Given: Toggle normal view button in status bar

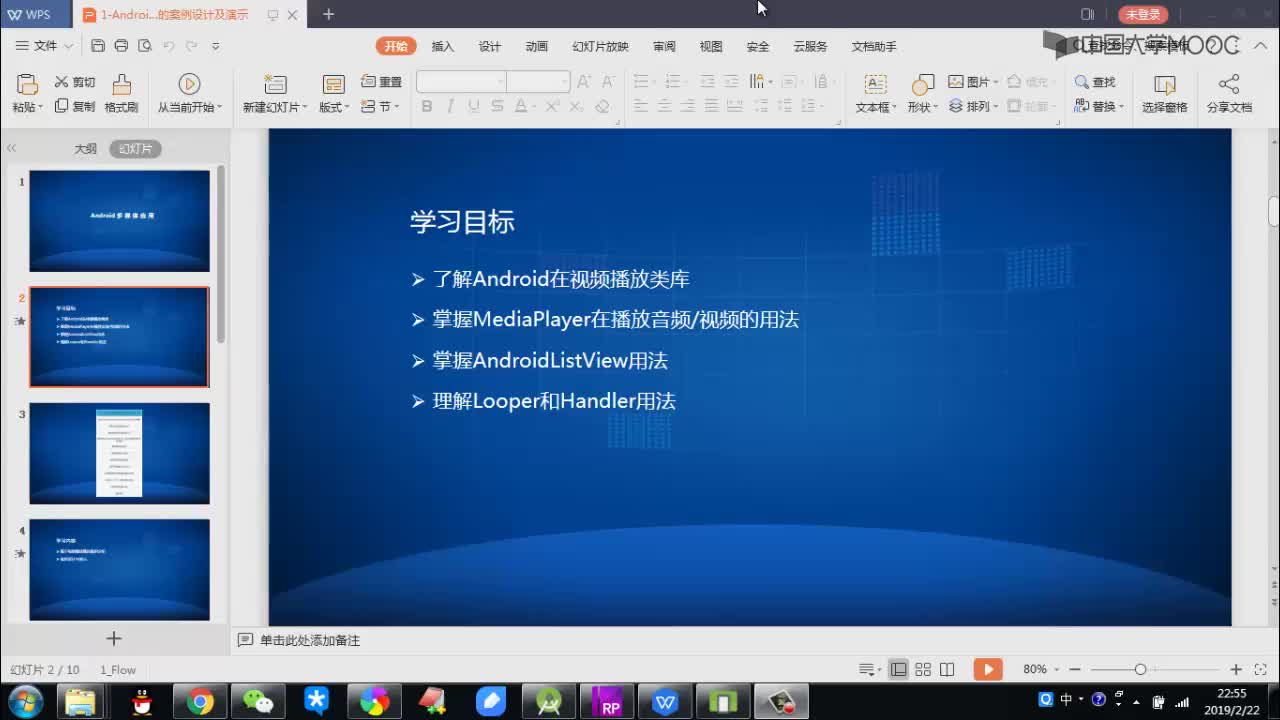Looking at the screenshot, I should [899, 669].
